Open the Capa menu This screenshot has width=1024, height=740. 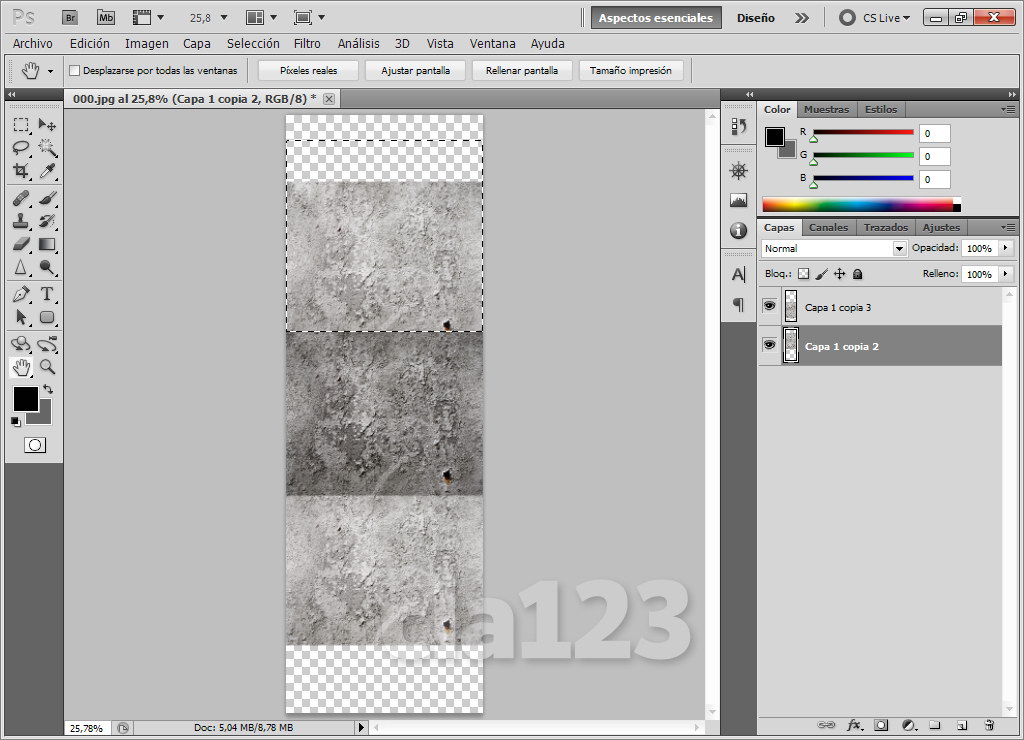point(197,44)
